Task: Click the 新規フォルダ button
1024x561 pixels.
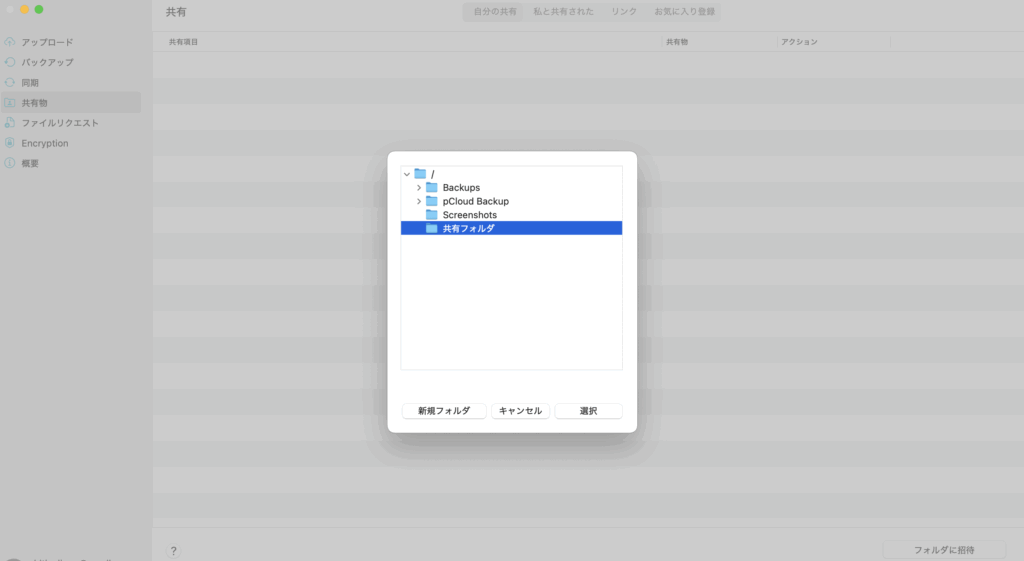Action: pyautogui.click(x=444, y=411)
